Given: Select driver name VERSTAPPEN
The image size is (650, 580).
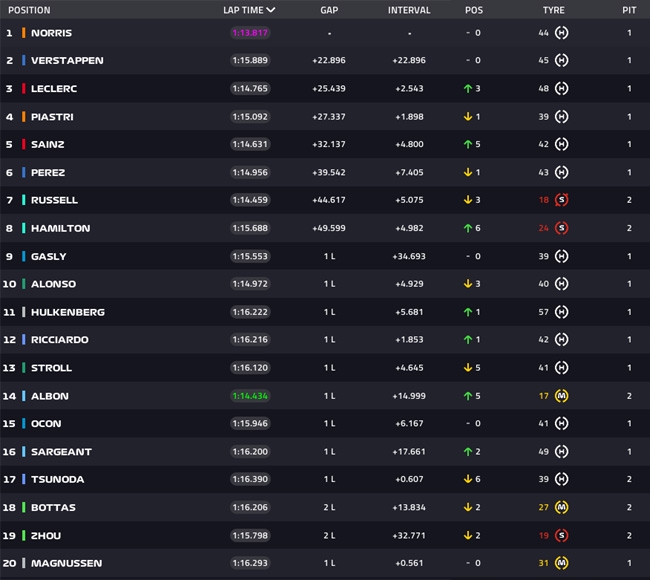Looking at the screenshot, I should 67,60.
